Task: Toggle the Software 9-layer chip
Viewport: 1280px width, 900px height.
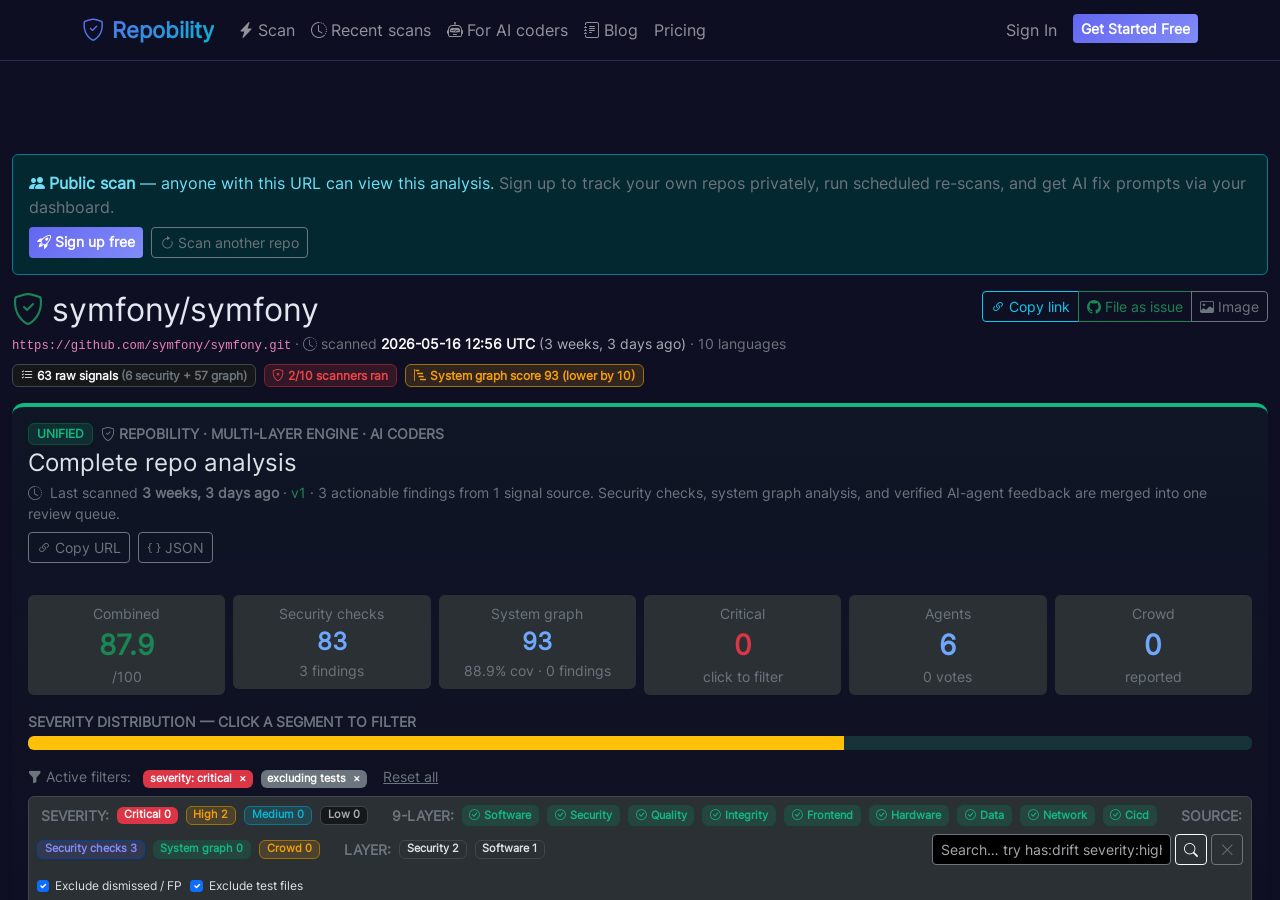Action: coord(500,815)
